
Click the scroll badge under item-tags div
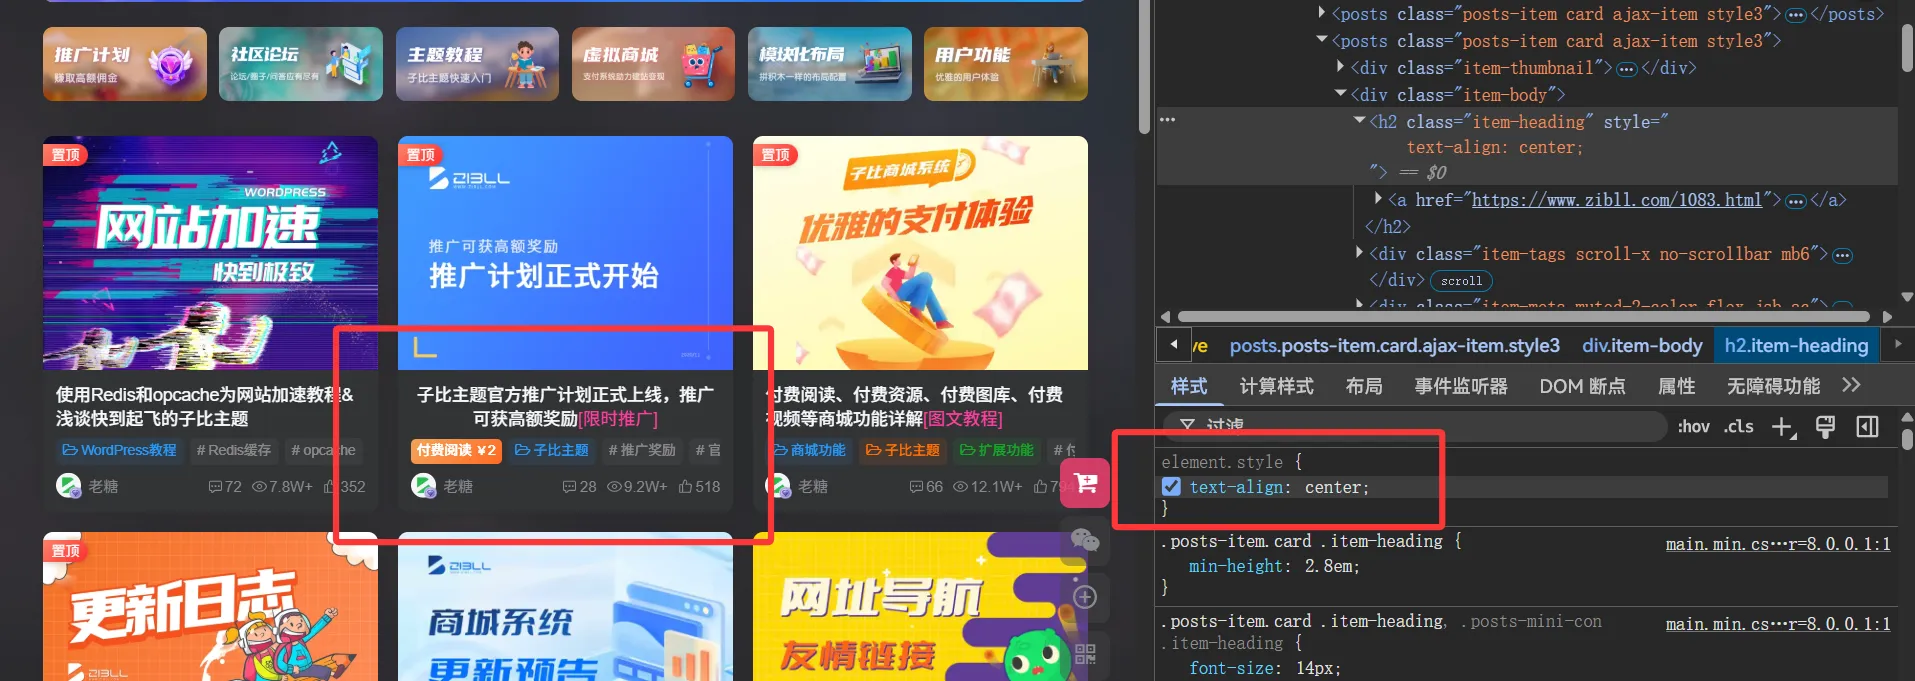pos(1461,281)
